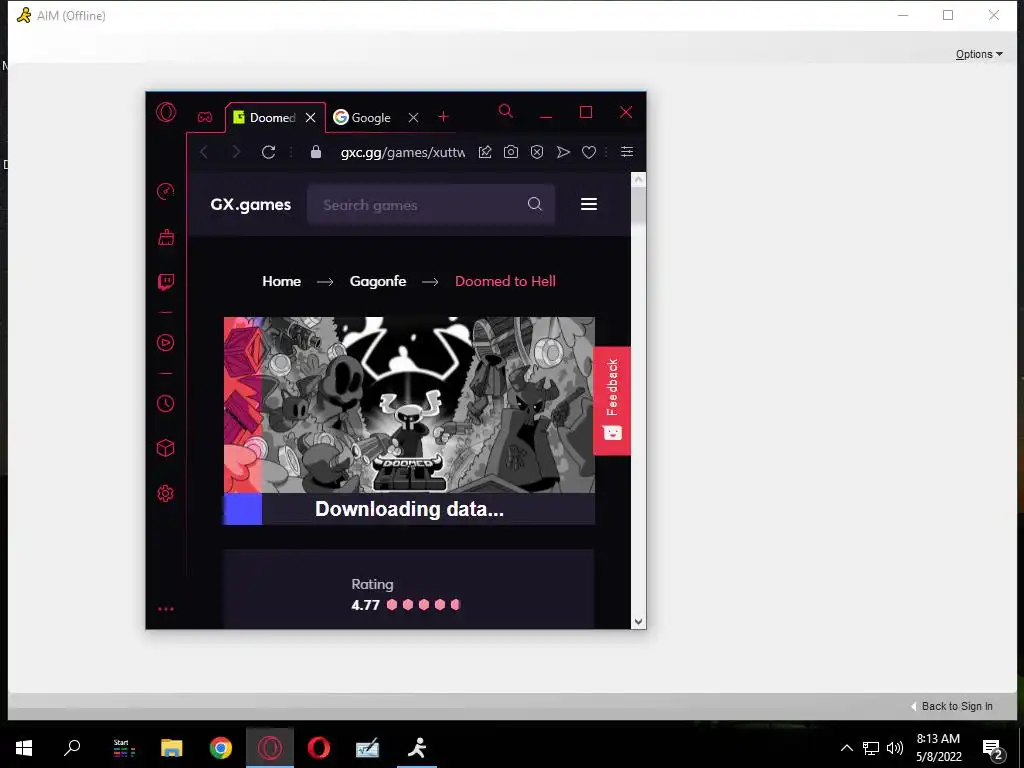1024x768 pixels.
Task: Reload the current page
Action: click(x=268, y=152)
